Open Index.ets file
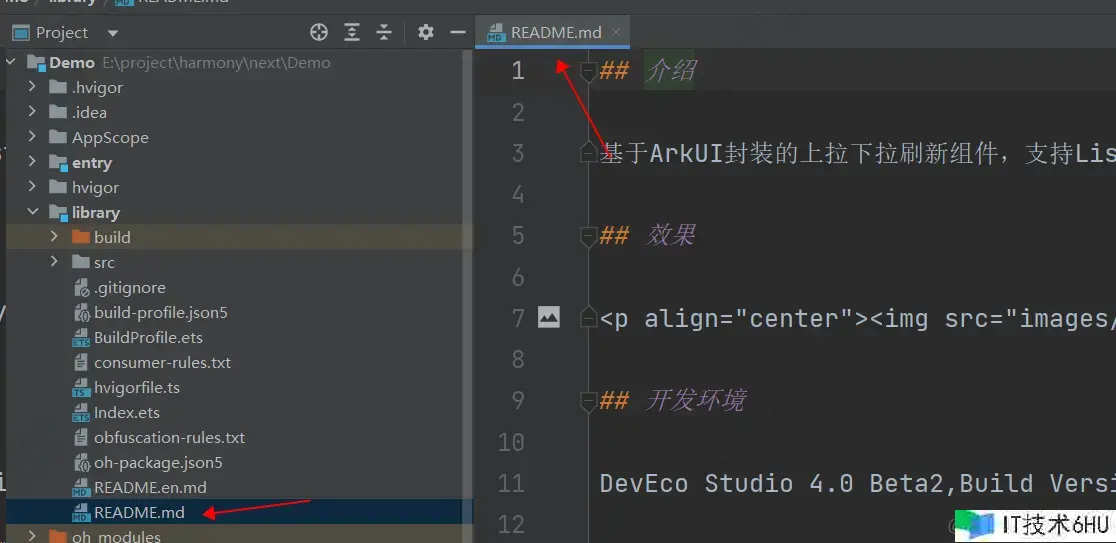1116x543 pixels. (126, 412)
